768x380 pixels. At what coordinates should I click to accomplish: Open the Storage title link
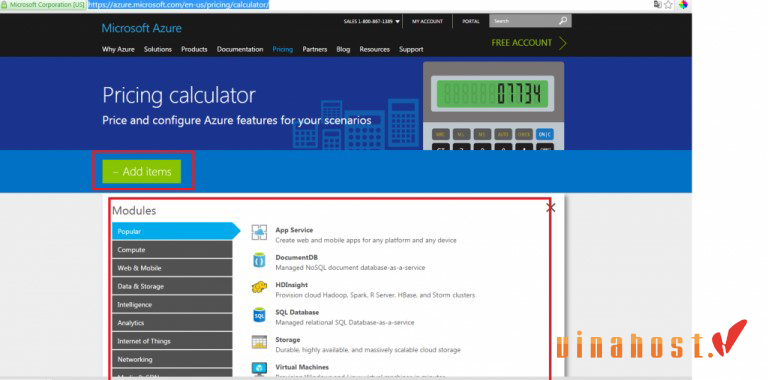288,339
